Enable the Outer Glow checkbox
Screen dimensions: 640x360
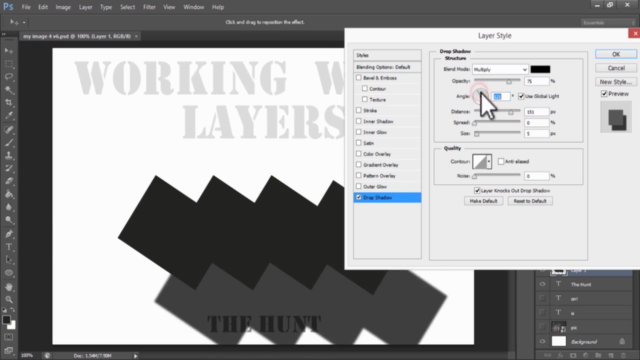tap(358, 187)
